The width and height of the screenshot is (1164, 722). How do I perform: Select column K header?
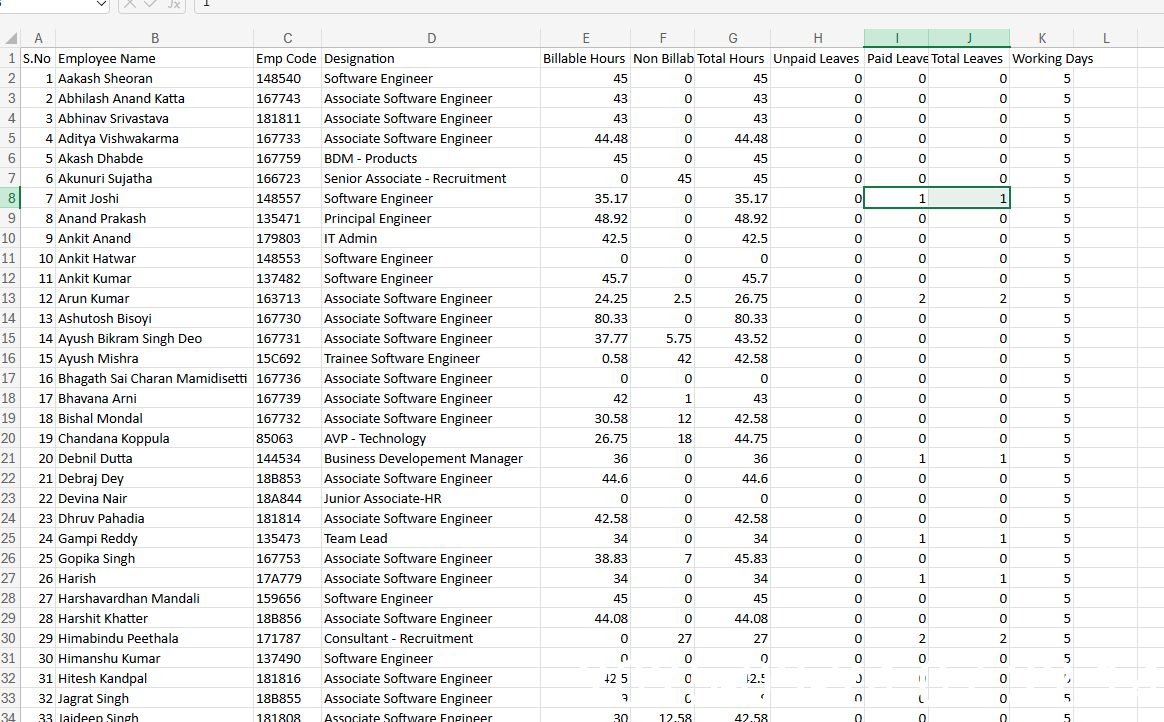point(1042,39)
